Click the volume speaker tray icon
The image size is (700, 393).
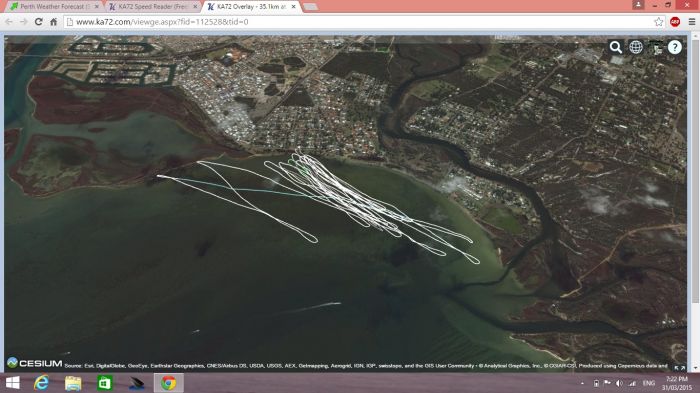click(619, 383)
